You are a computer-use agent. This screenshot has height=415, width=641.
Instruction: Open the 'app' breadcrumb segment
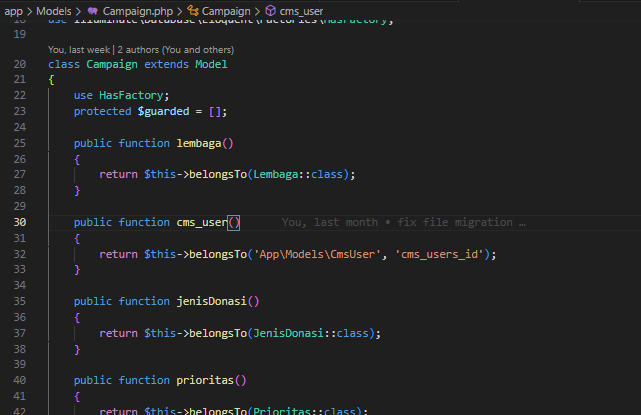point(13,11)
